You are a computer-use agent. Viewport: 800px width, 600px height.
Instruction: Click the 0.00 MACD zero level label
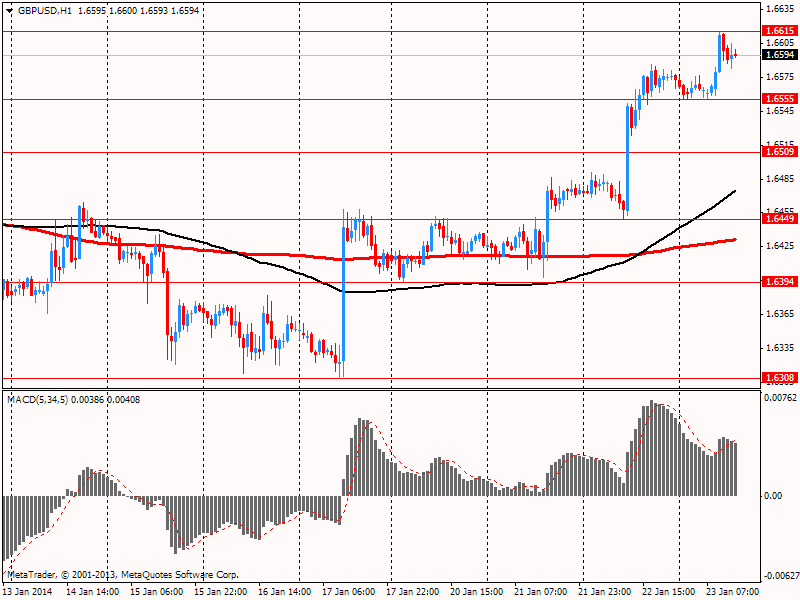(774, 496)
